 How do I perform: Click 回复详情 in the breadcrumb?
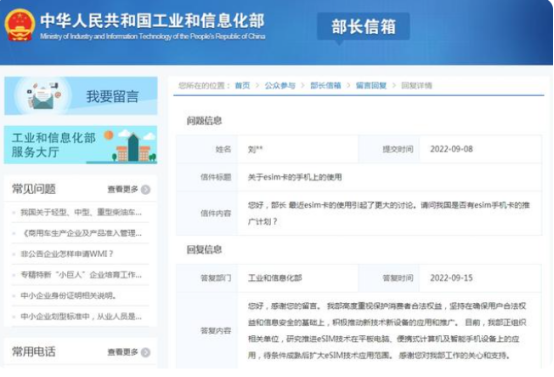click(417, 86)
